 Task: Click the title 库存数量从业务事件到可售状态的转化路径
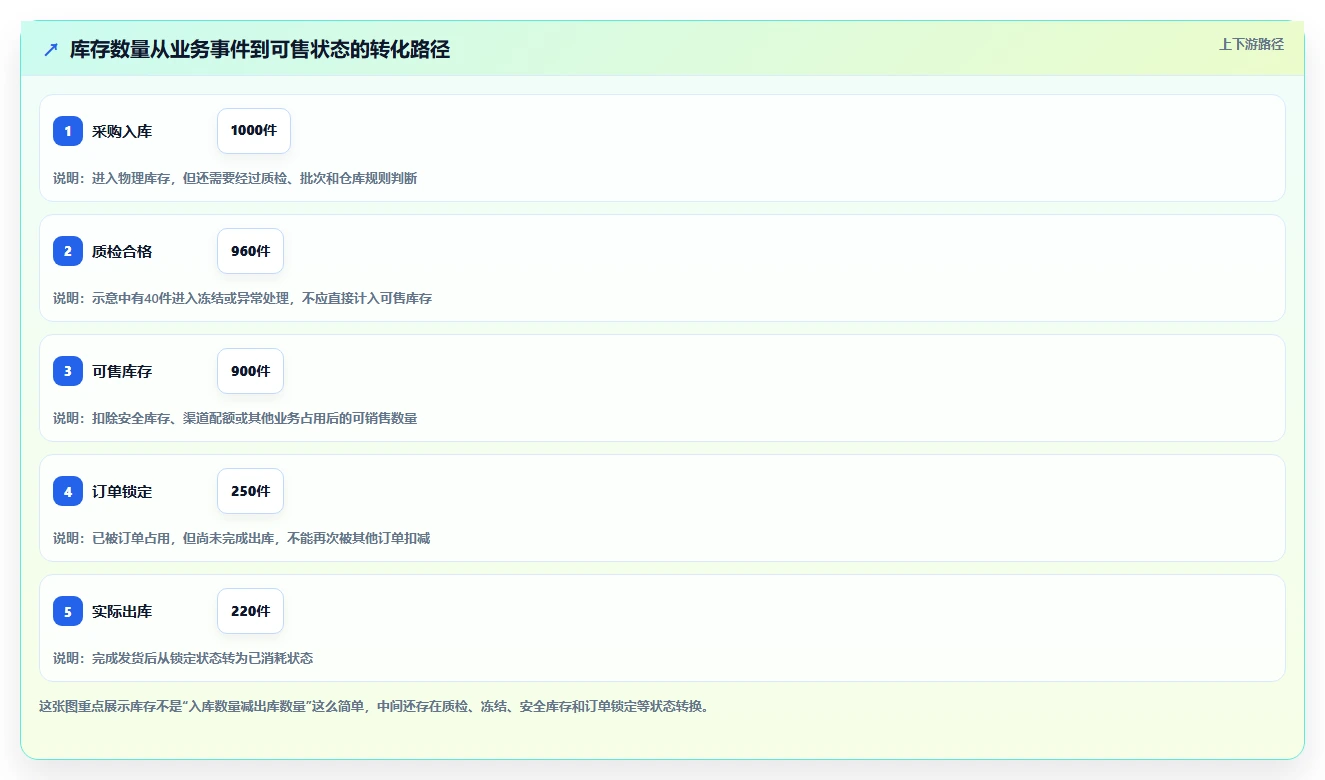[260, 50]
